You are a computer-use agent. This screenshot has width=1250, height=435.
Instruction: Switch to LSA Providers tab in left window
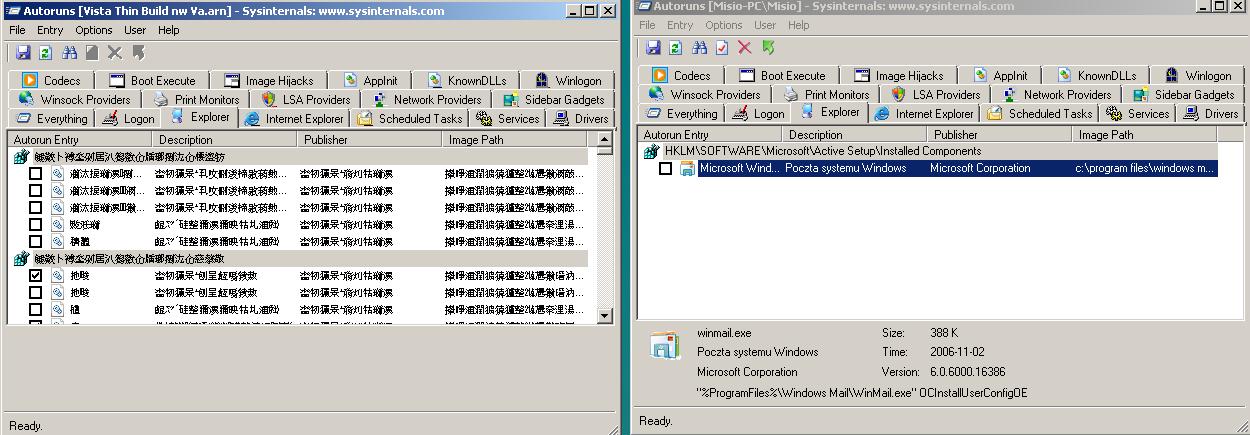tap(305, 99)
